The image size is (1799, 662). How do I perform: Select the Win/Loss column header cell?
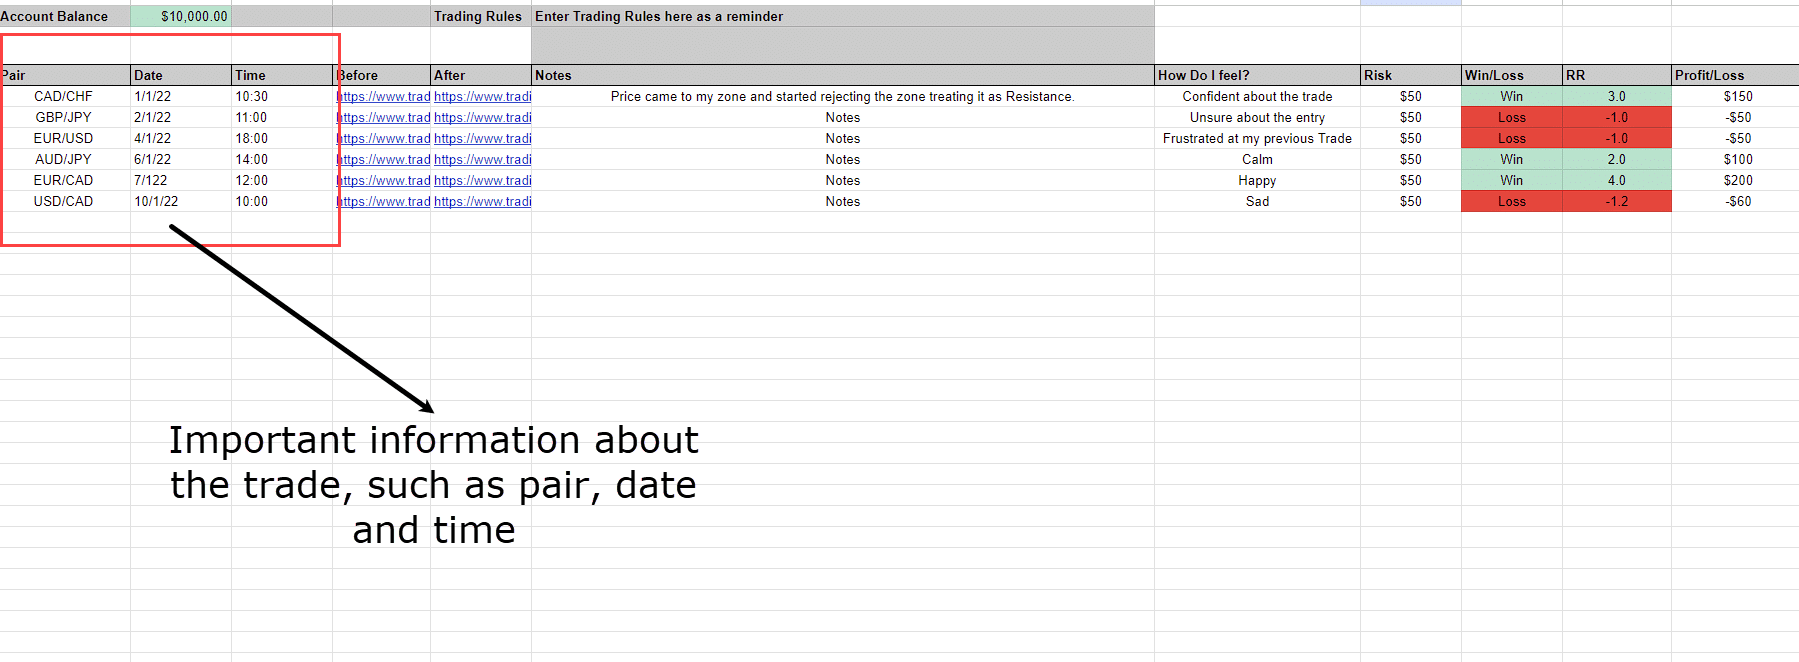click(1510, 76)
